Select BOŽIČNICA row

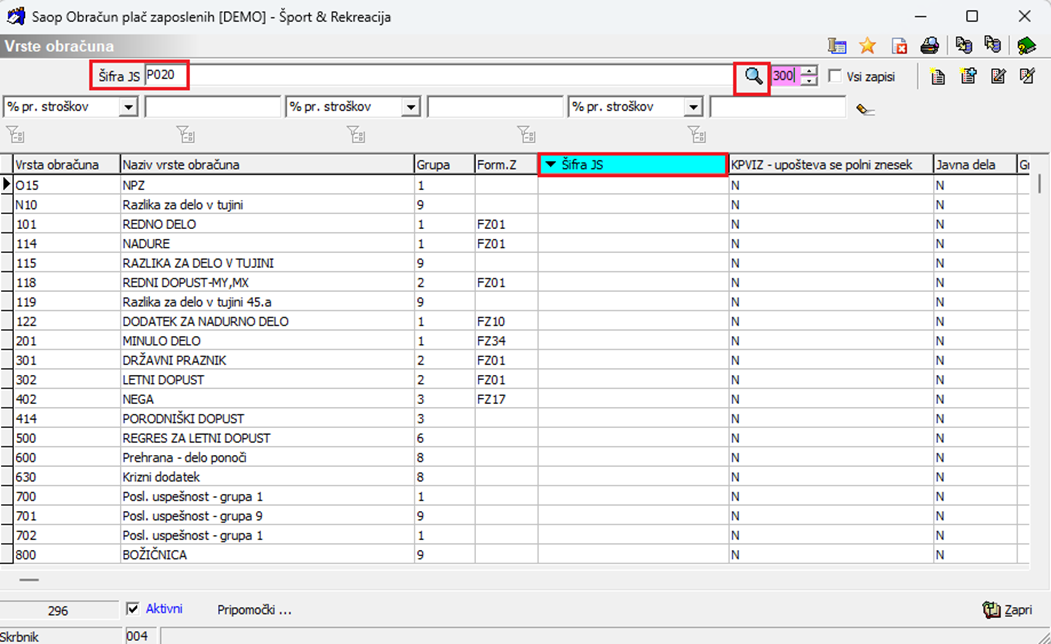point(515,554)
